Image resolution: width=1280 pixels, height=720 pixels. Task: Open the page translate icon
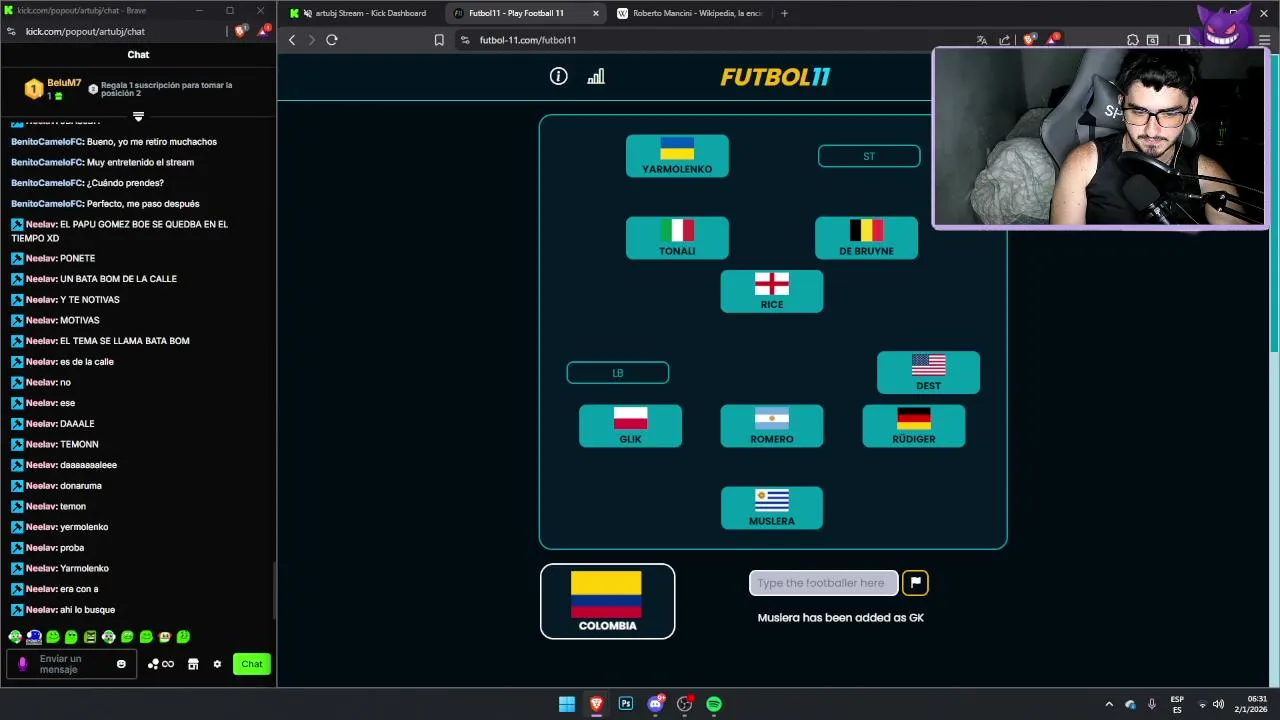point(982,40)
